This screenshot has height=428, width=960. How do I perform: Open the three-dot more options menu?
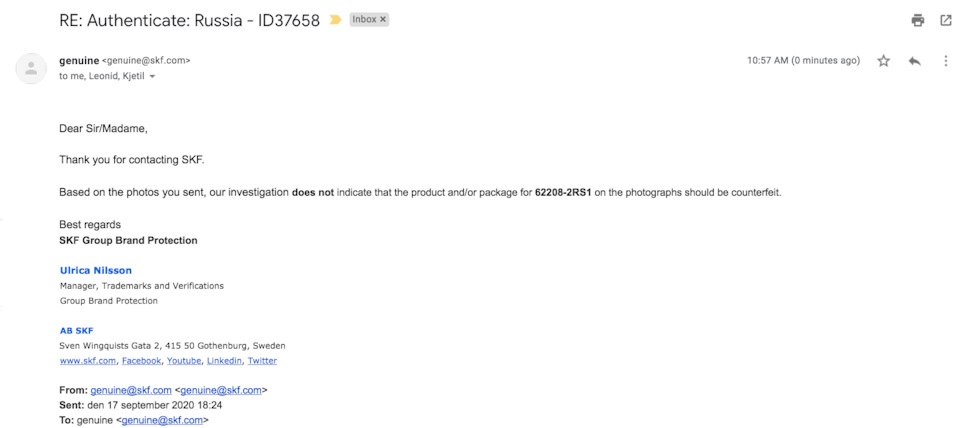pos(946,61)
